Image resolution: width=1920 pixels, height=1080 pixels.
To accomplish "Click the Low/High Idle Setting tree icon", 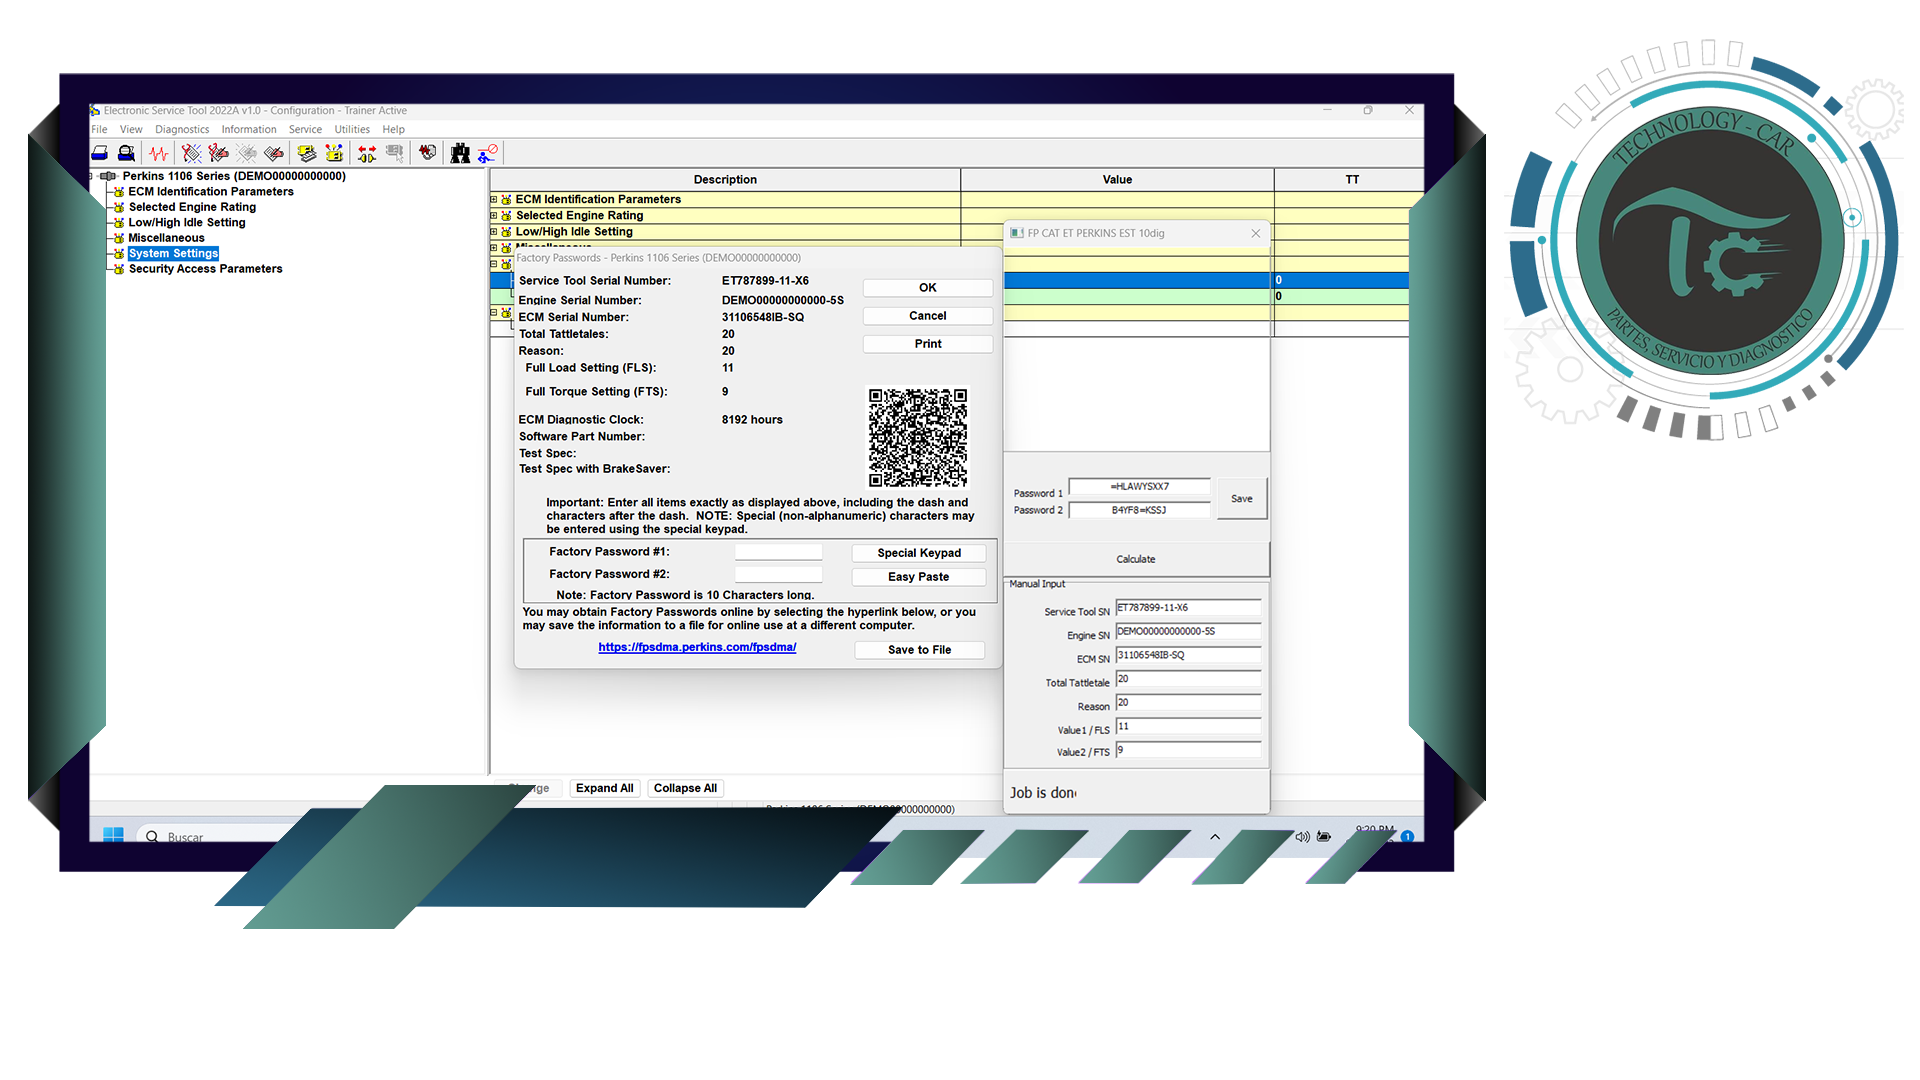I will 119,223.
